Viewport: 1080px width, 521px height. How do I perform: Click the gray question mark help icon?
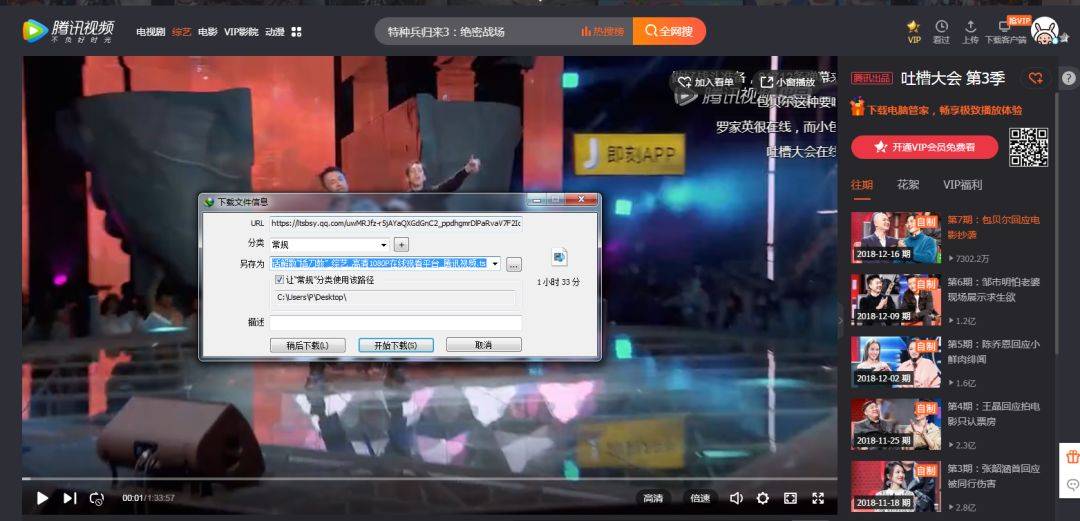[1068, 78]
